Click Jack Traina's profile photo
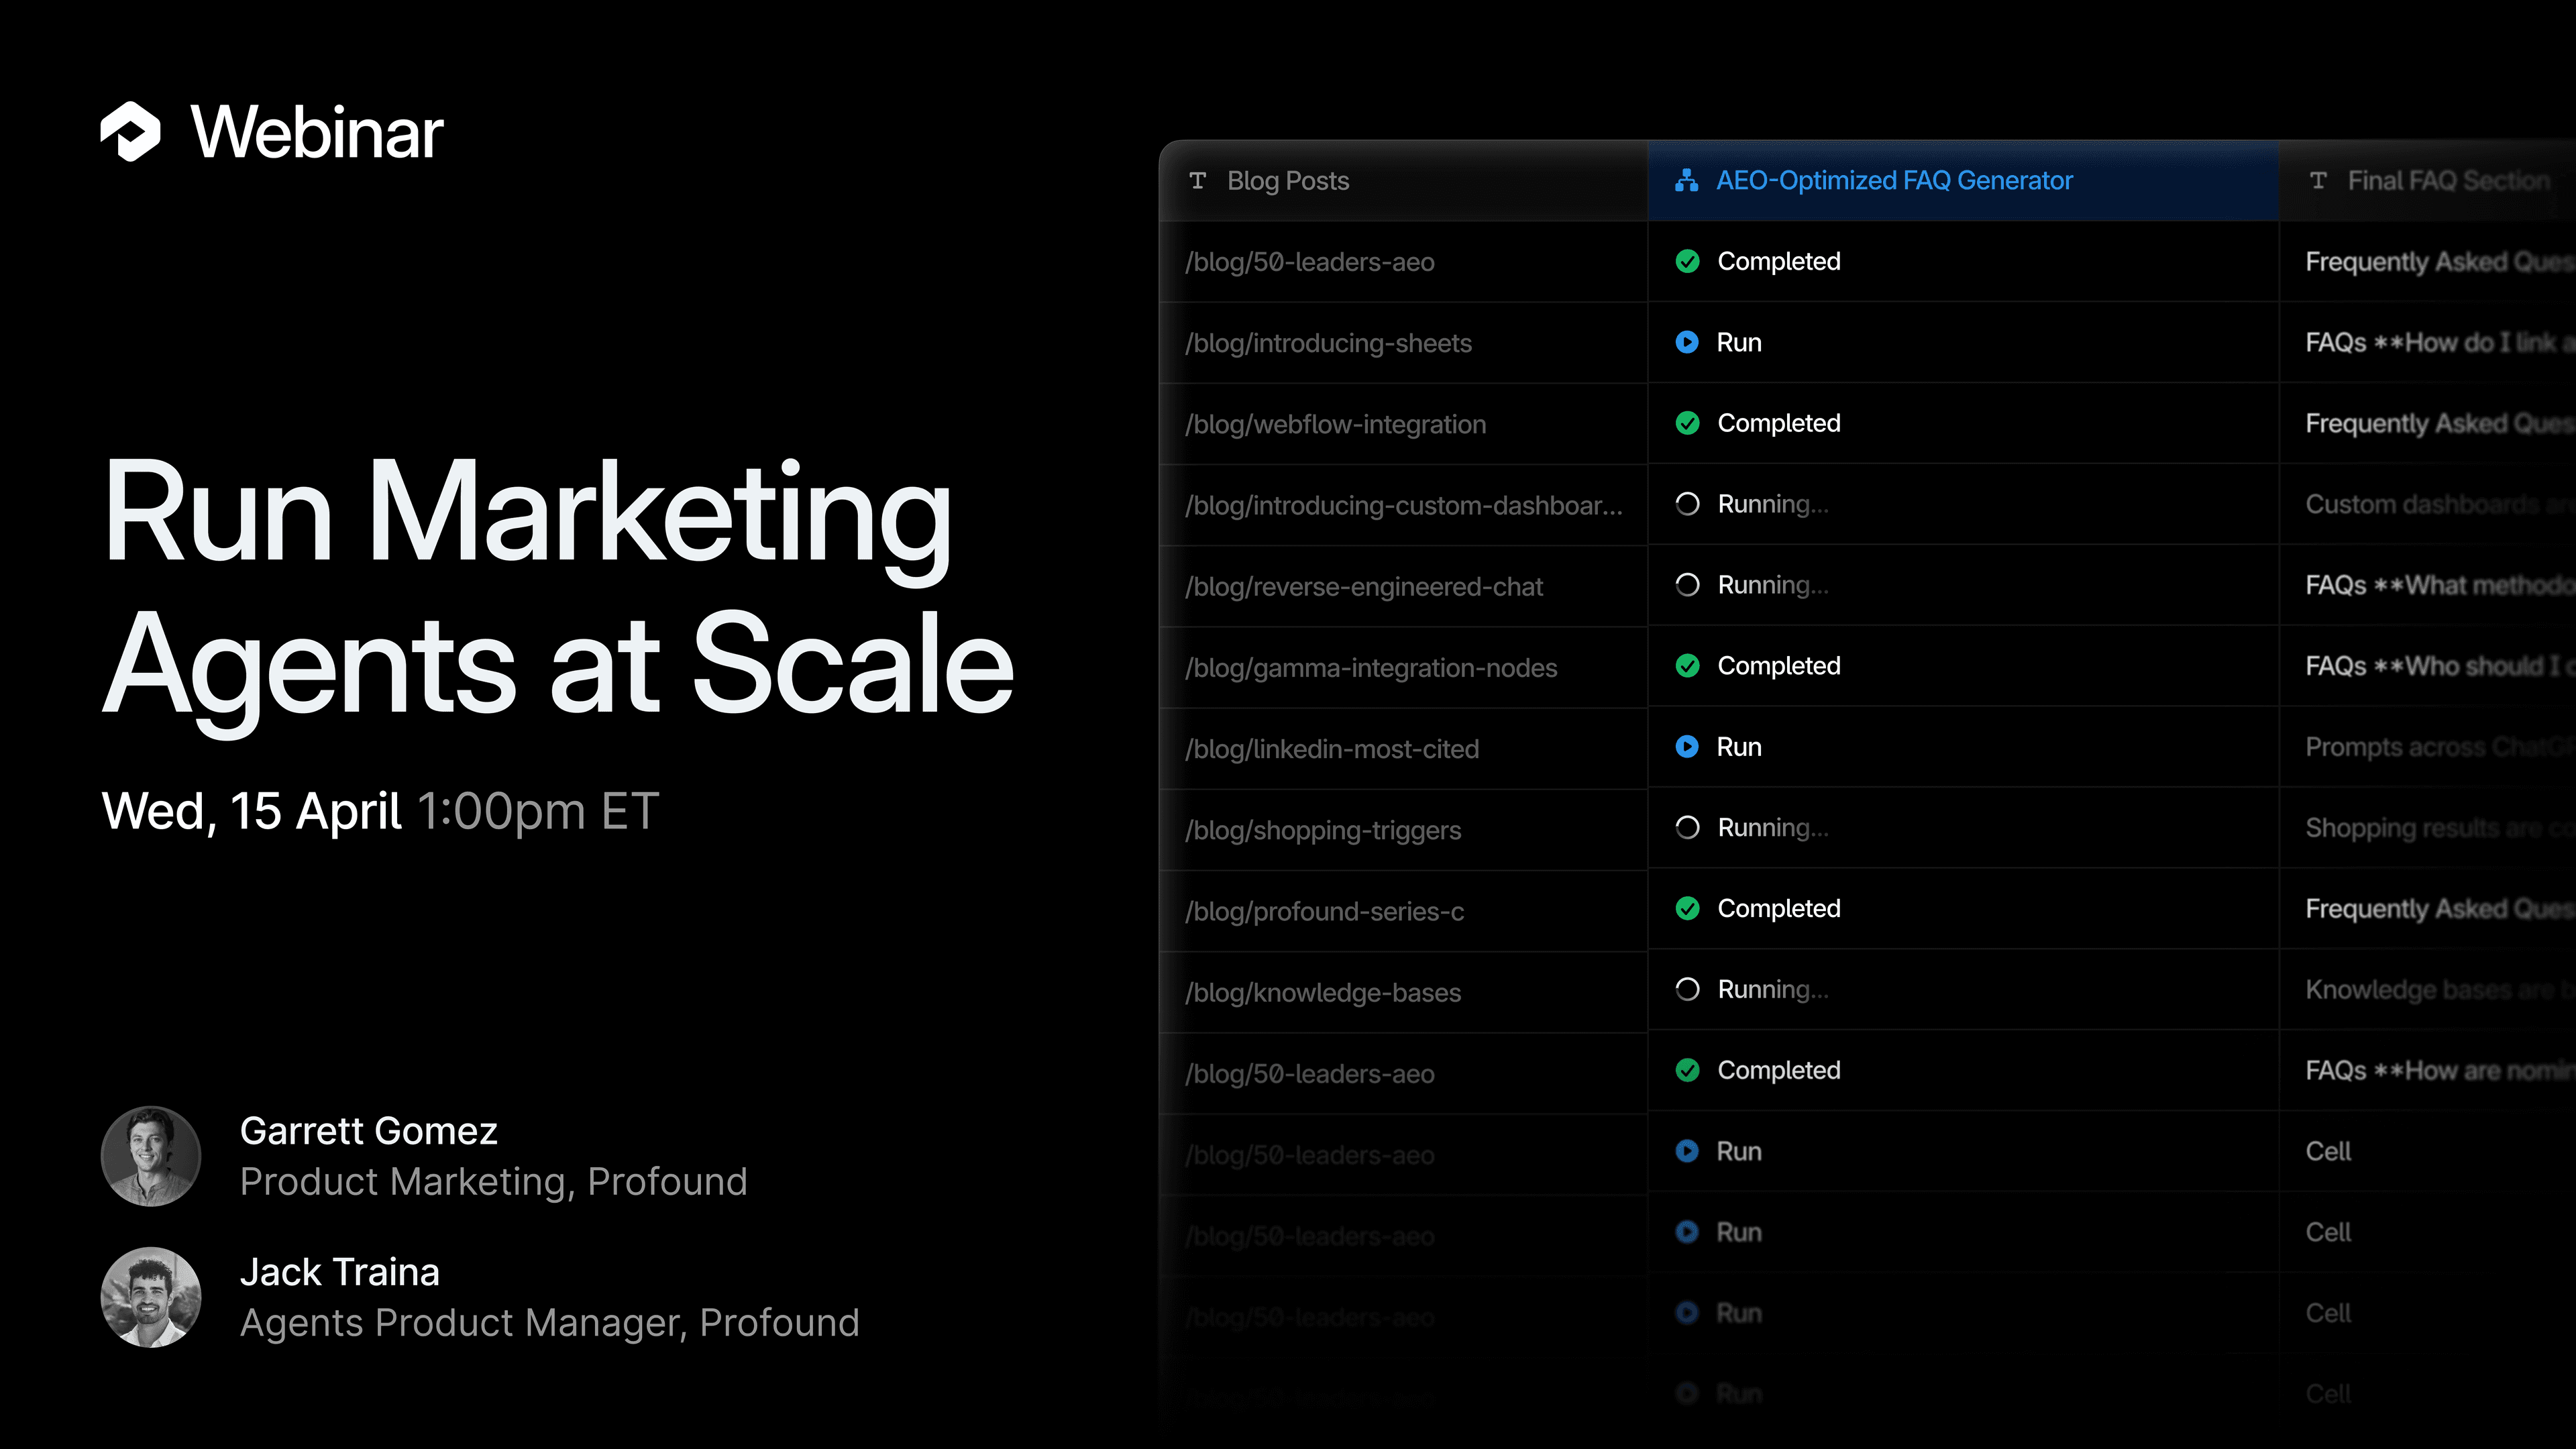Viewport: 2576px width, 1449px height. 151,1297
